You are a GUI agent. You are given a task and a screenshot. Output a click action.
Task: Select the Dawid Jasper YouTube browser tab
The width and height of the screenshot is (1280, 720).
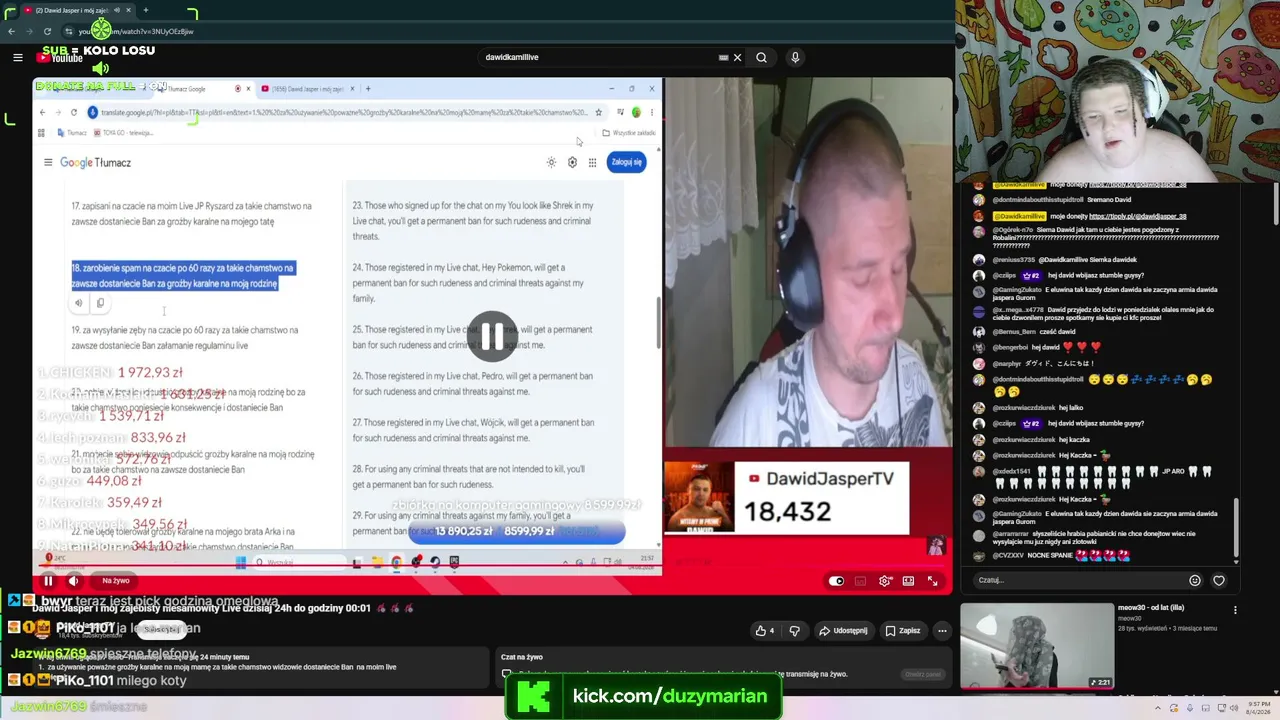click(x=78, y=10)
